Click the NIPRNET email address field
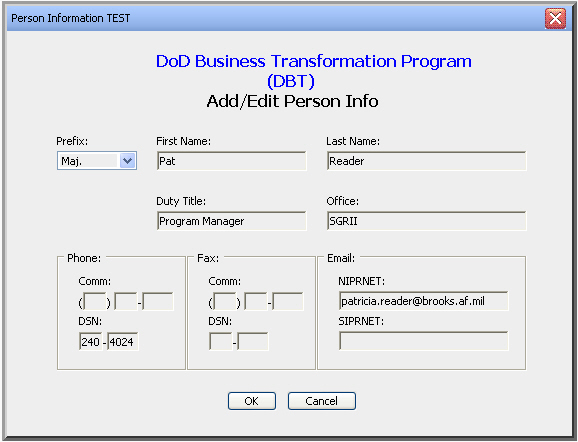The width and height of the screenshot is (578, 442). pyautogui.click(x=424, y=301)
